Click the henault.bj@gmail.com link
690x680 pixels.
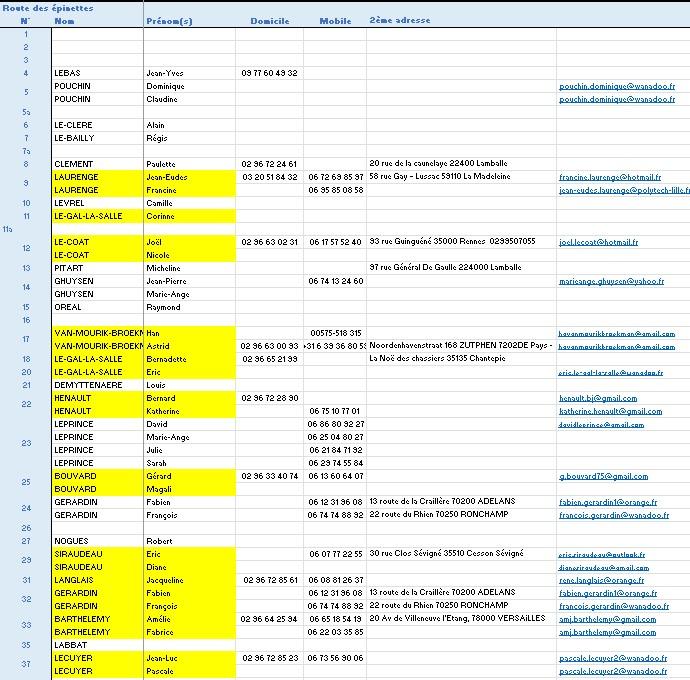point(598,398)
